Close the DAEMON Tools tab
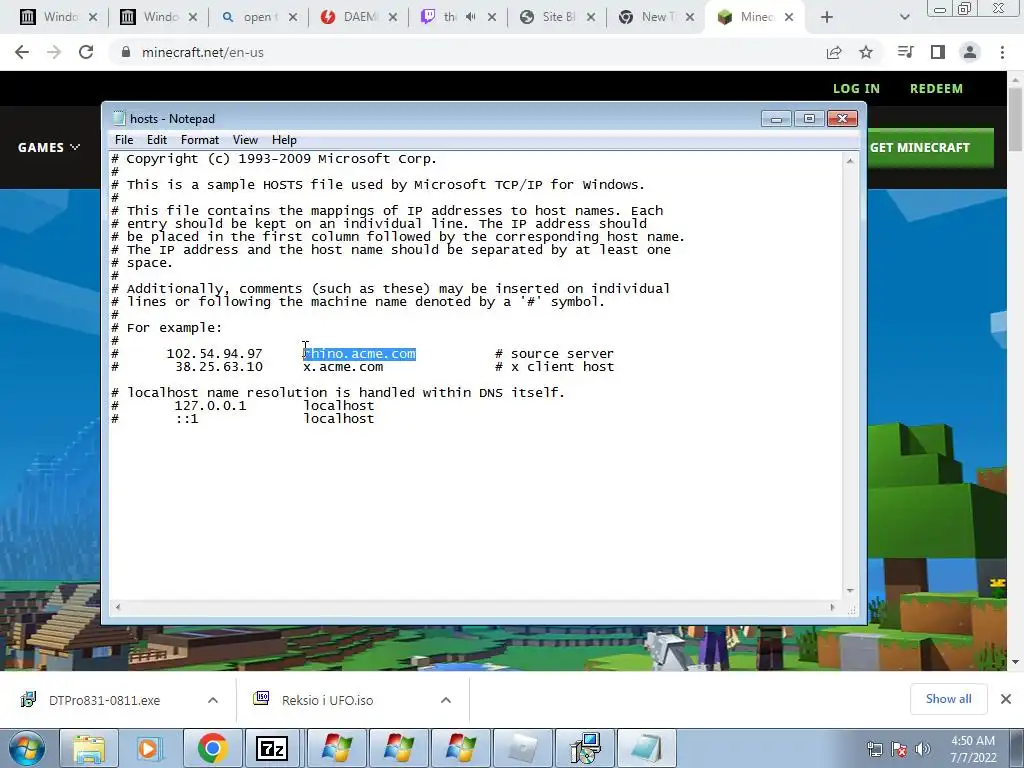This screenshot has height=768, width=1024. point(392,18)
